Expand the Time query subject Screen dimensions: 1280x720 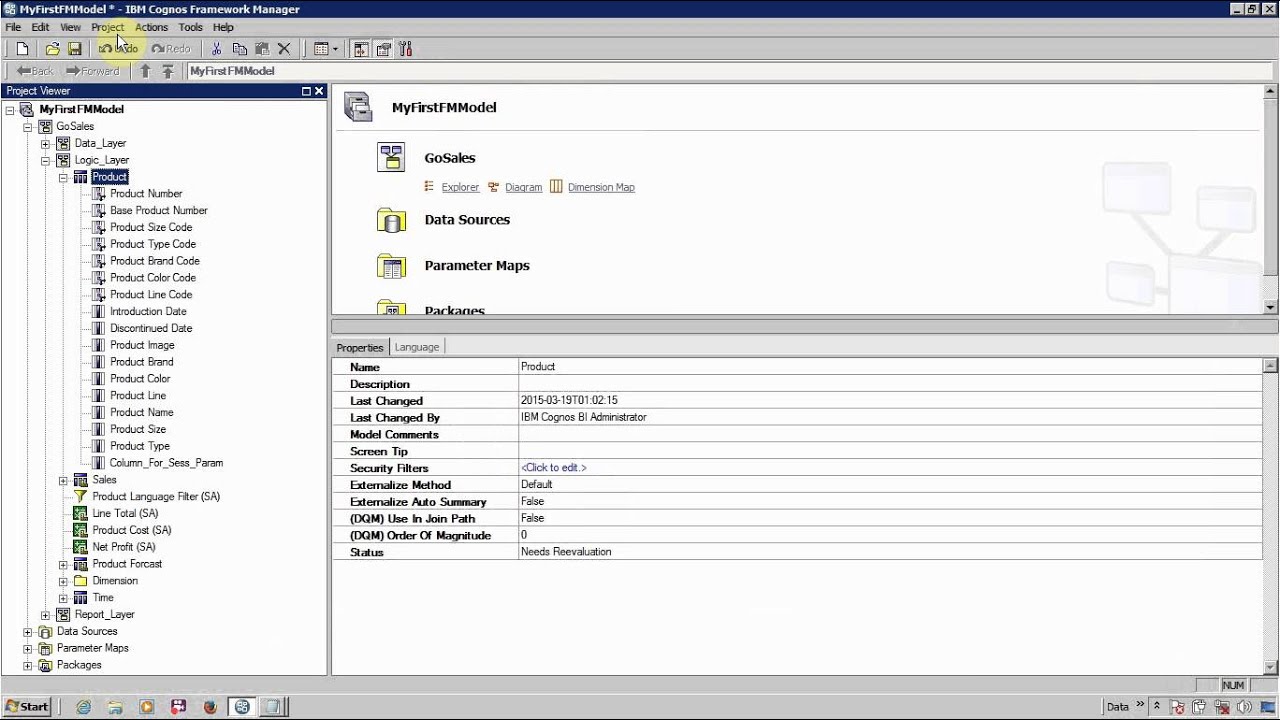[x=63, y=598]
